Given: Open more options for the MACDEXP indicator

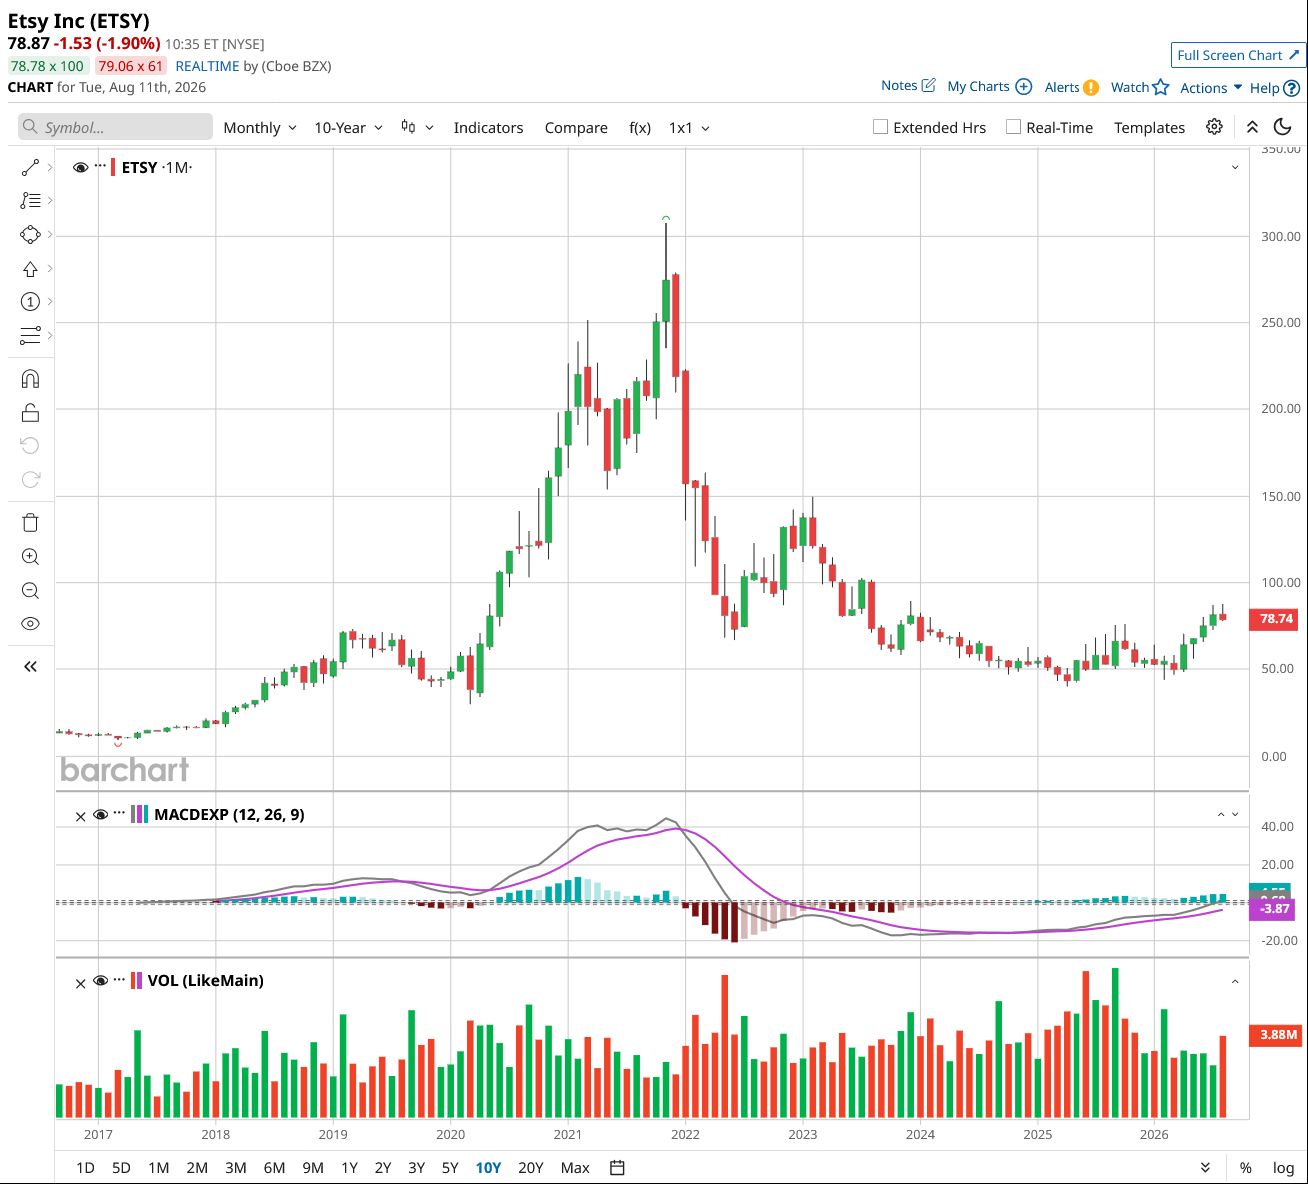Looking at the screenshot, I should [119, 813].
